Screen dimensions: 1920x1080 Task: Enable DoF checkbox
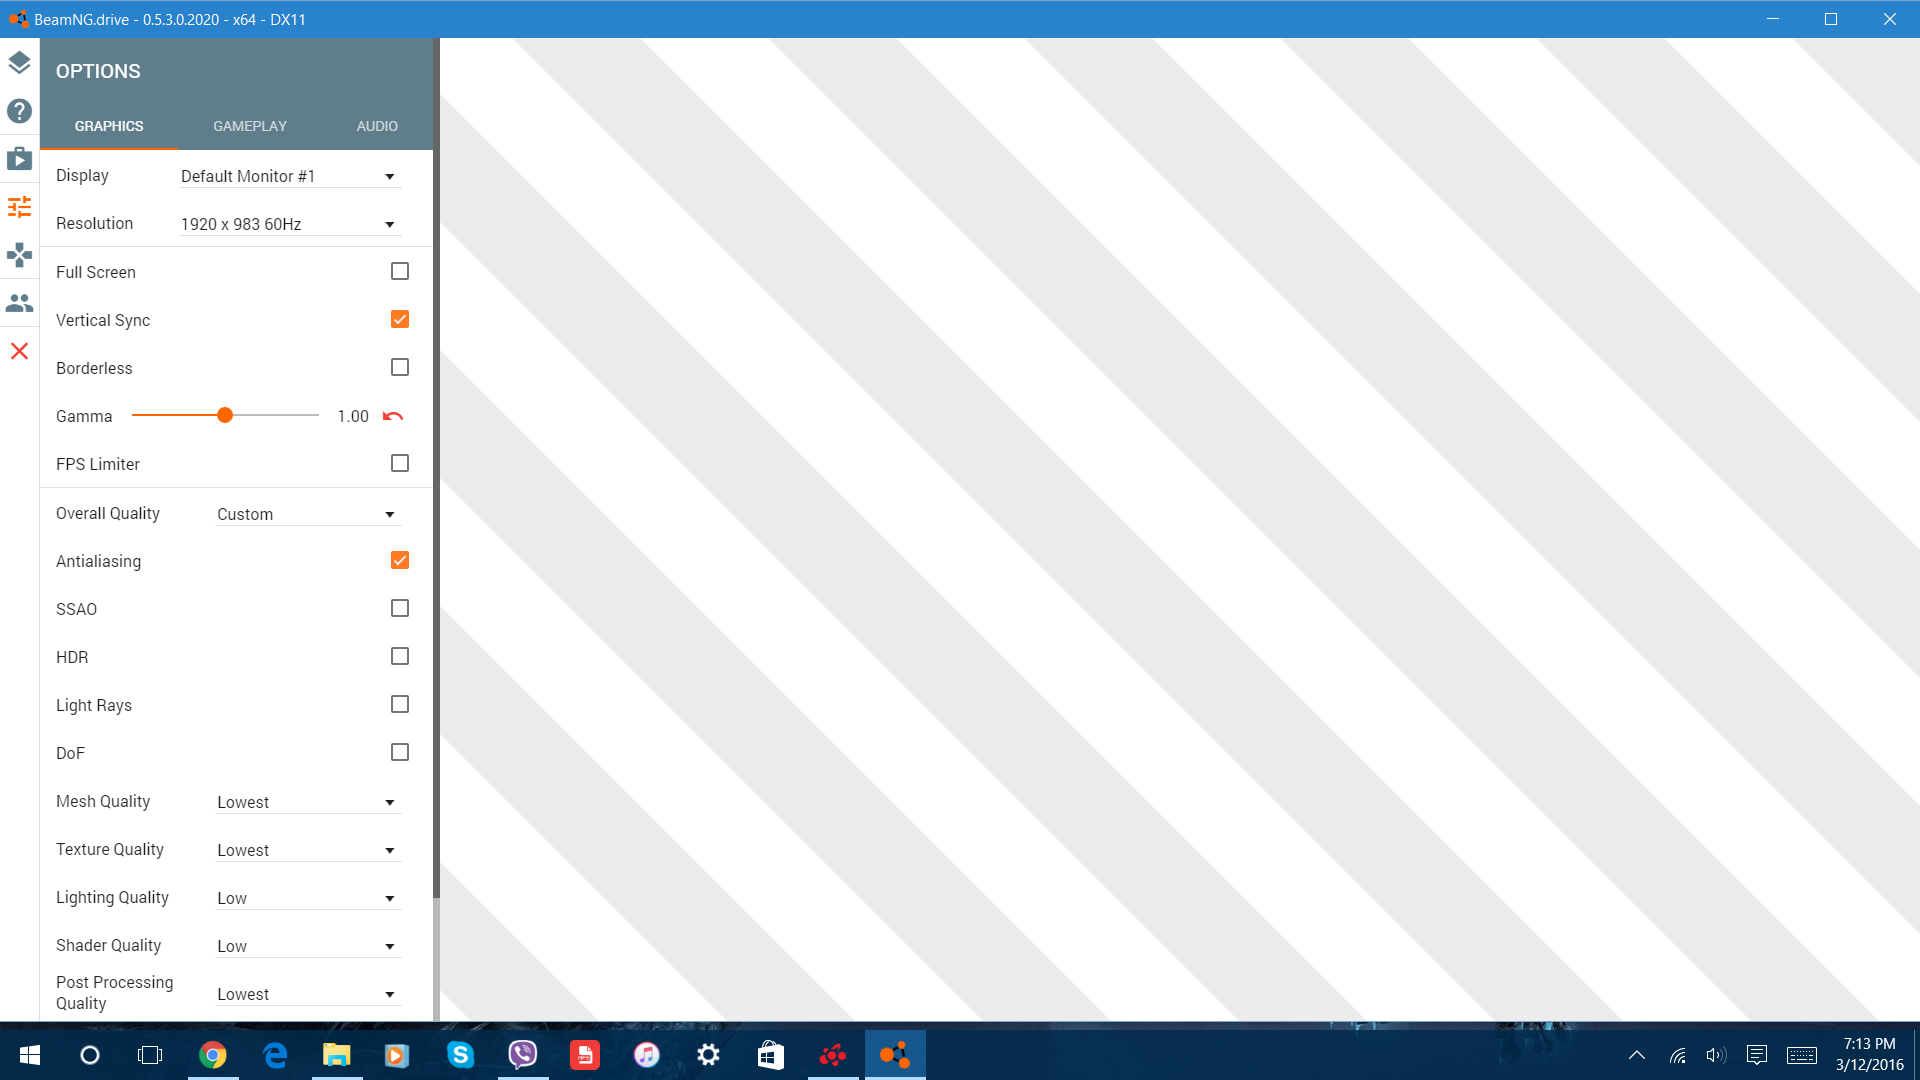(400, 752)
